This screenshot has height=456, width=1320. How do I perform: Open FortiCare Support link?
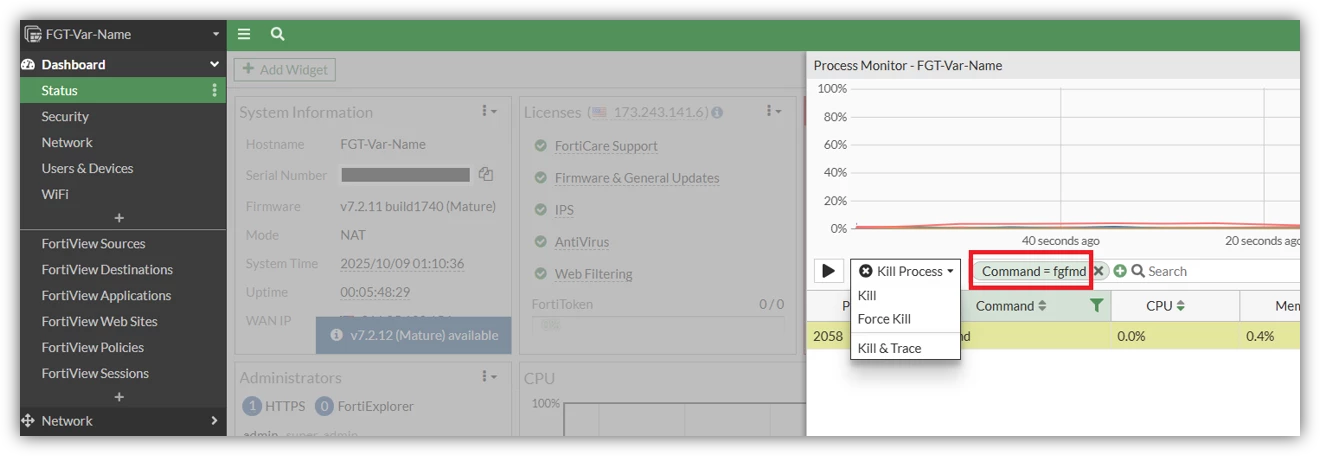(x=606, y=146)
